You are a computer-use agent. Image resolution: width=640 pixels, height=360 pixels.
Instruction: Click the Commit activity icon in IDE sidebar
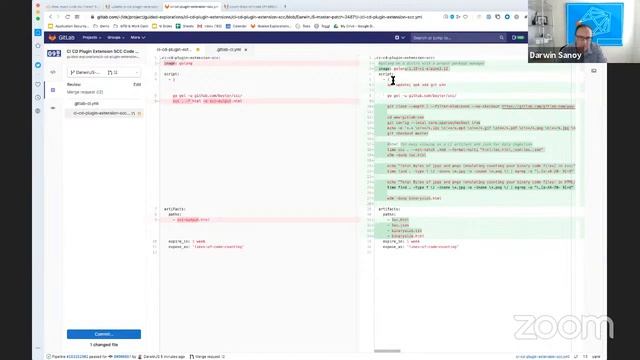[x=53, y=108]
